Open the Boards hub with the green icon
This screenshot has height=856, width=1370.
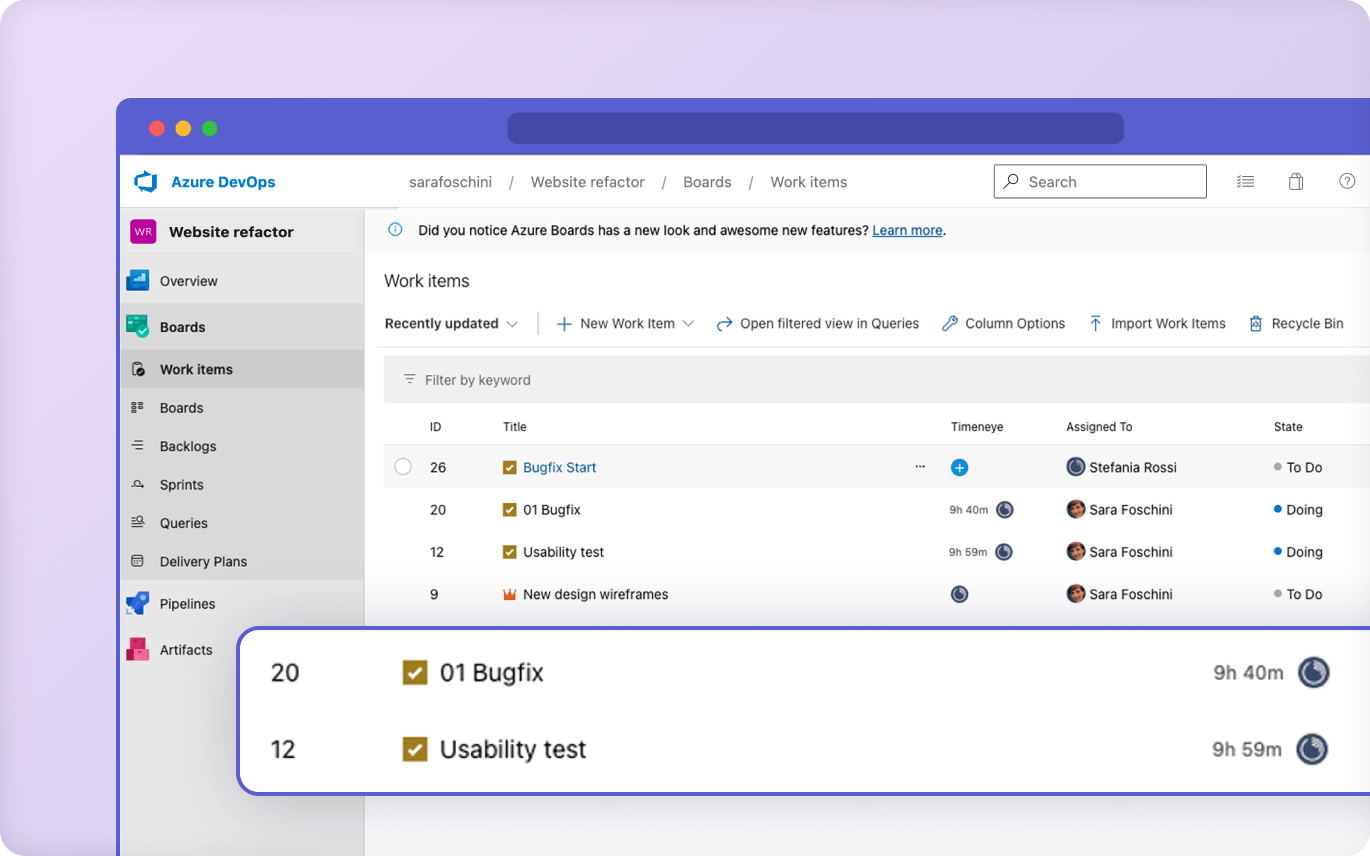coord(182,327)
